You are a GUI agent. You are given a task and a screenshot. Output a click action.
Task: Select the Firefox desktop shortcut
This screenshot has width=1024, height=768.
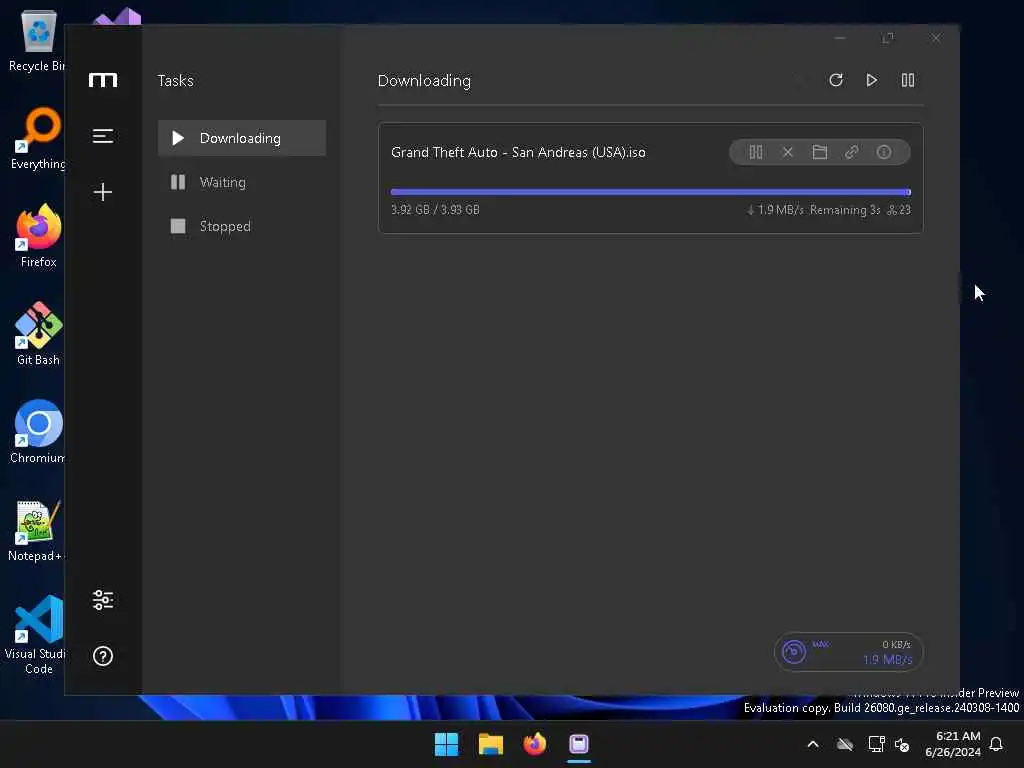39,236
